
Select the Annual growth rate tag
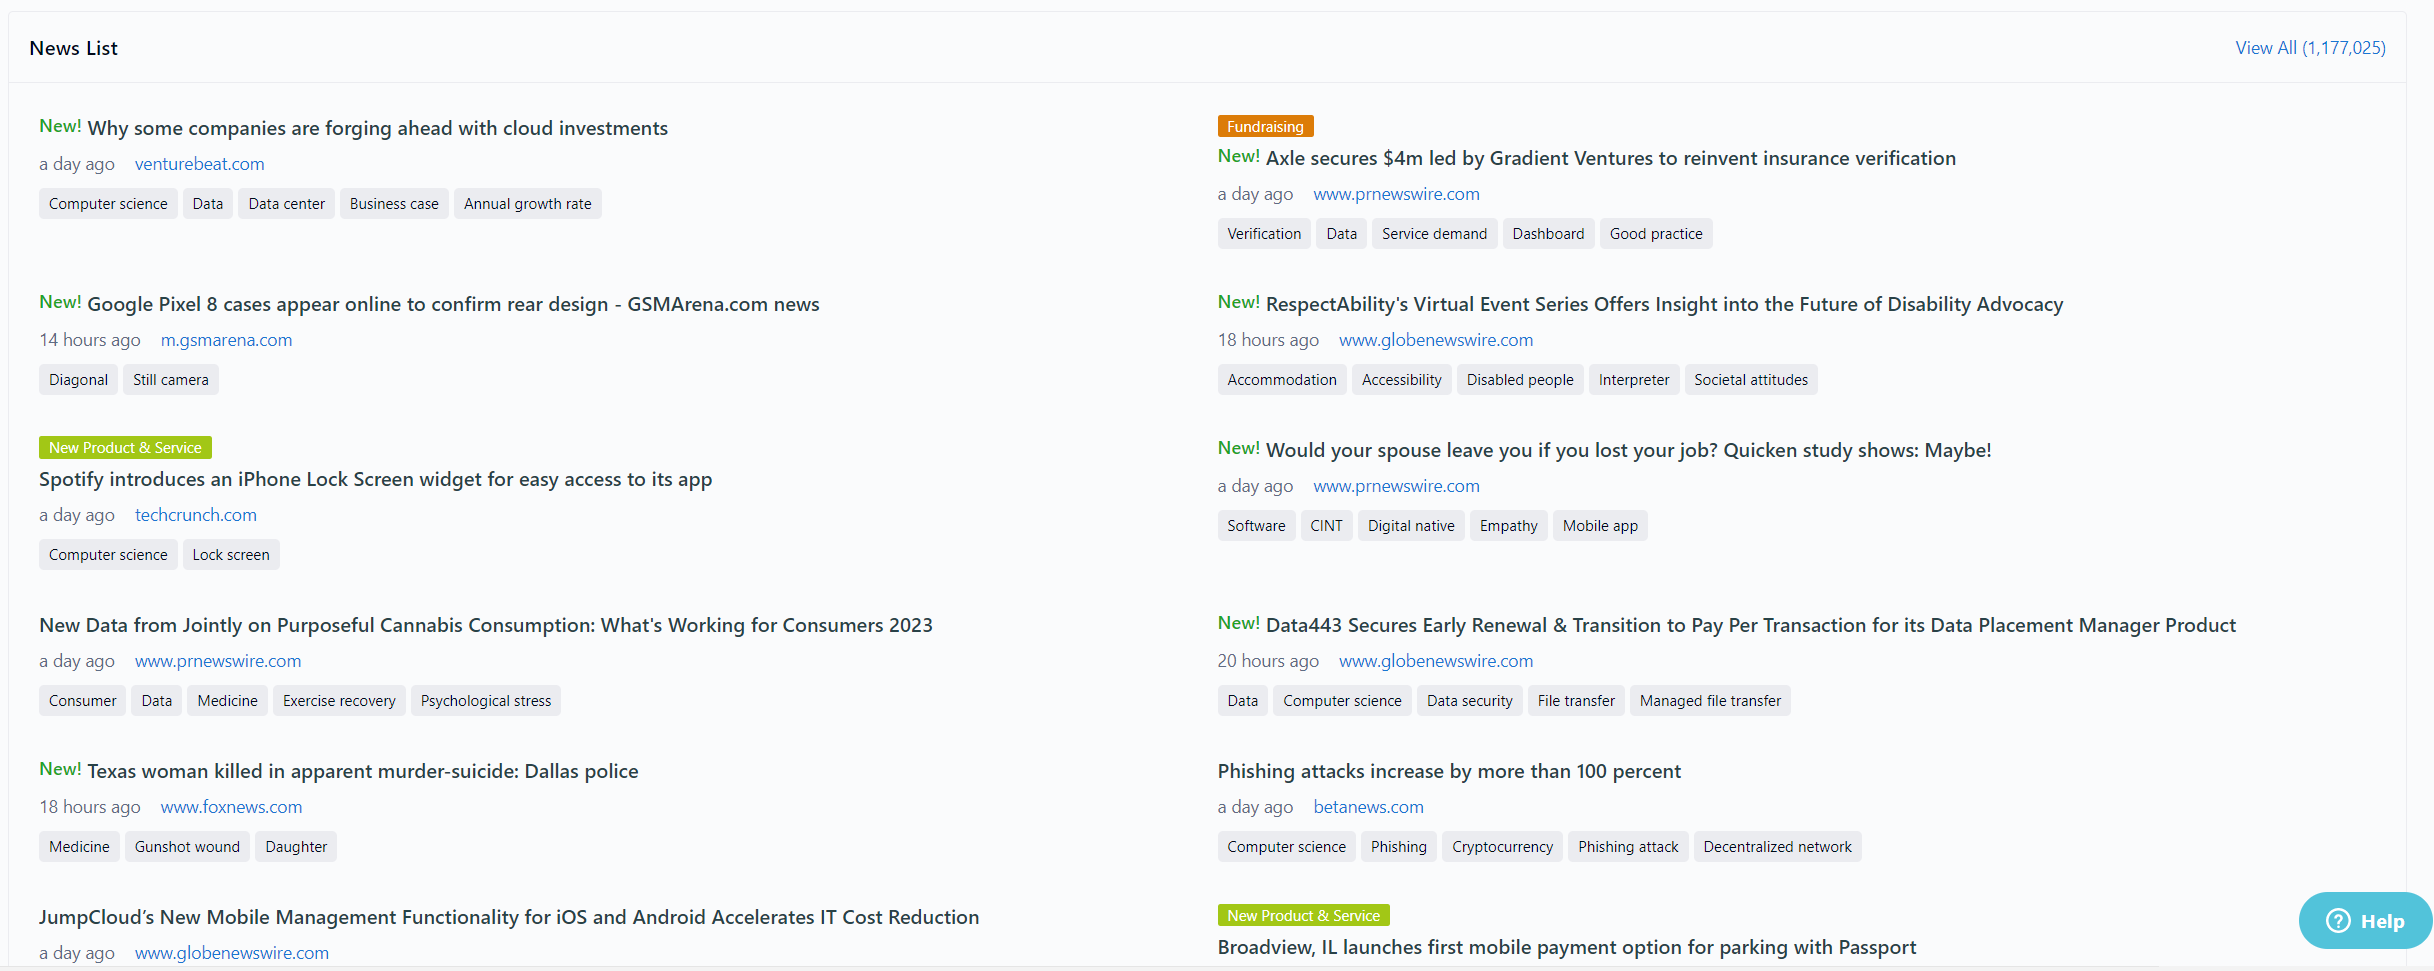coord(527,204)
